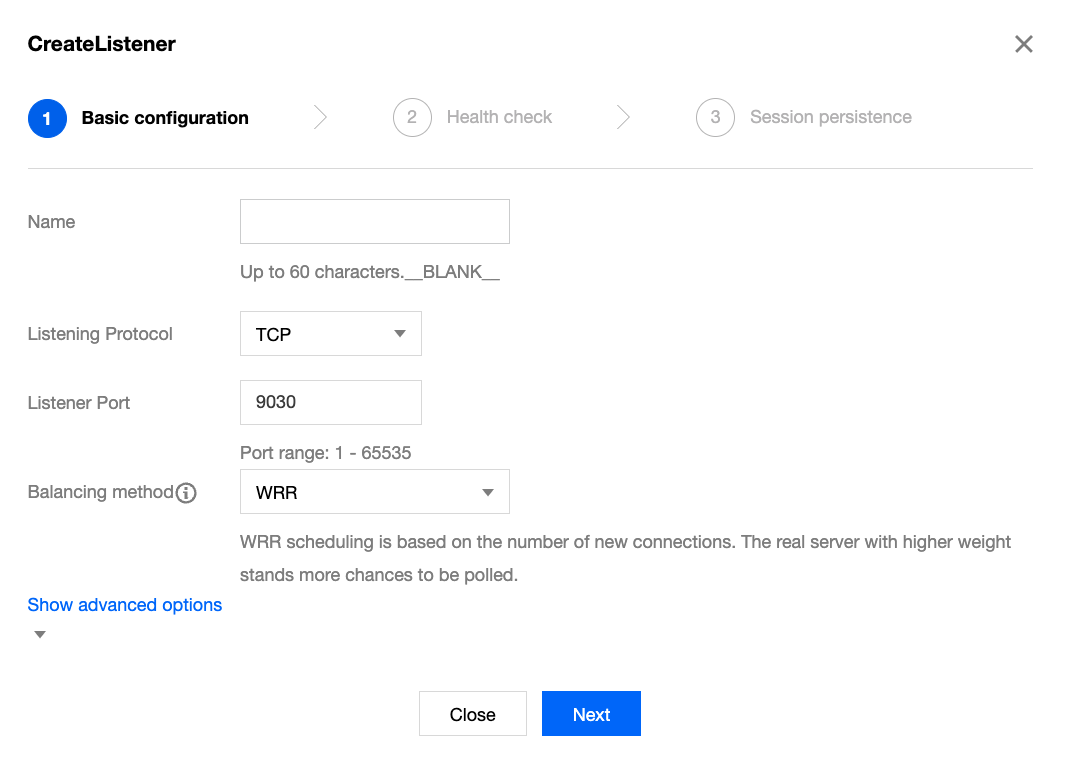Click the step 2 circle icon
This screenshot has height=766, width=1066.
412,117
